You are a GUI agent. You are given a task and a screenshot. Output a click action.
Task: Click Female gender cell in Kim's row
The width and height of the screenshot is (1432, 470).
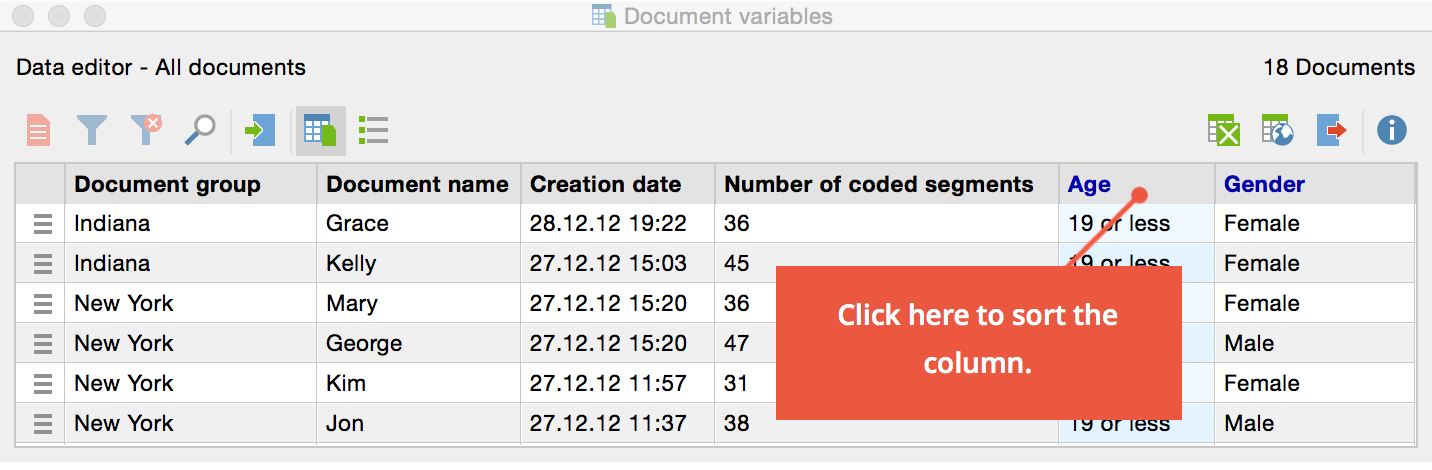(x=1262, y=384)
